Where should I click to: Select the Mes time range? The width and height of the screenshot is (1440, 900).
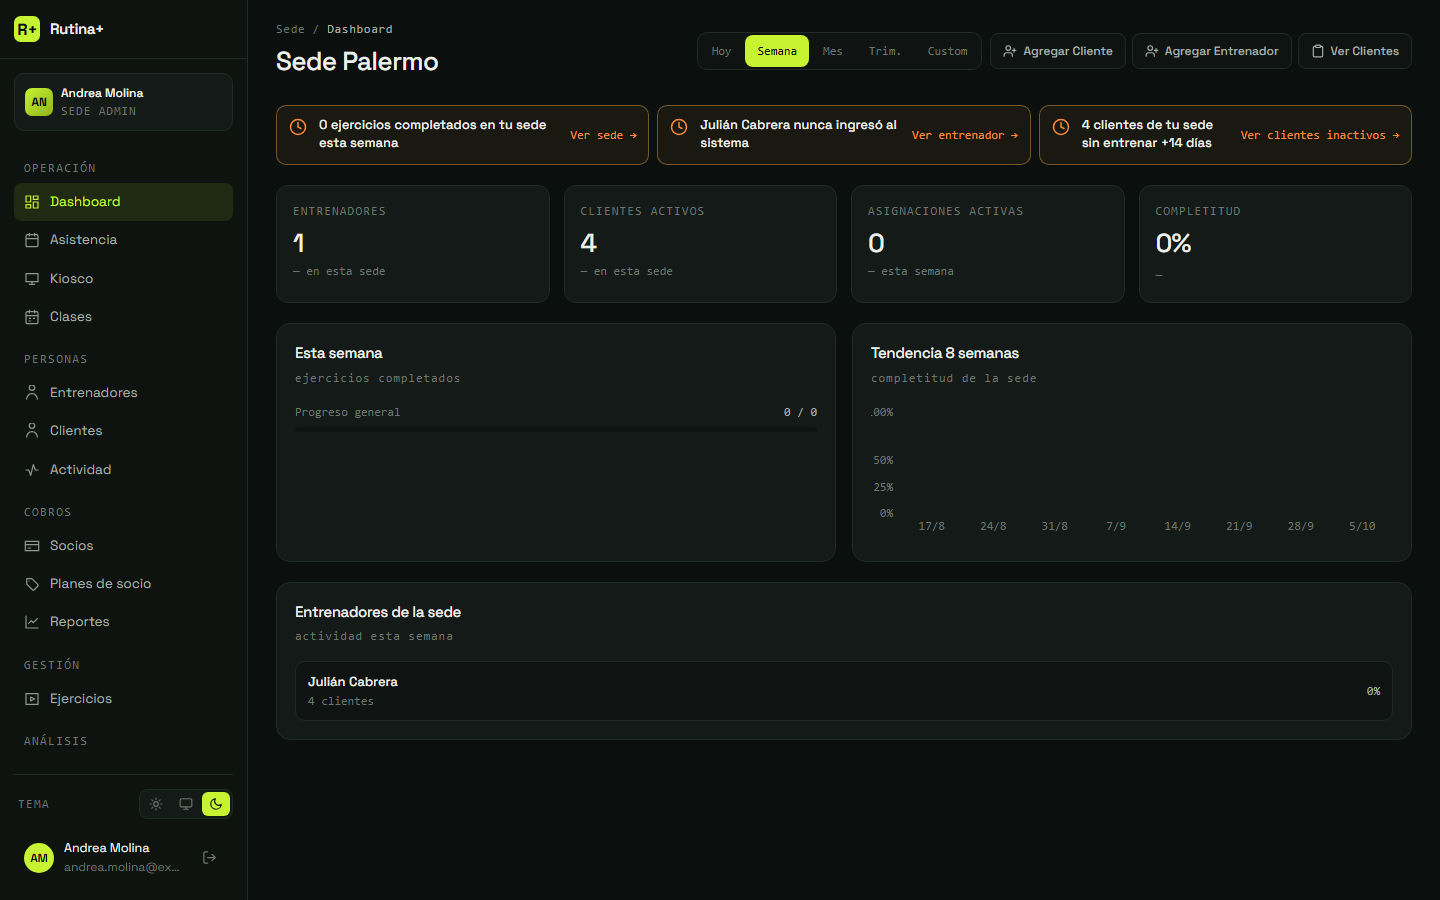833,51
